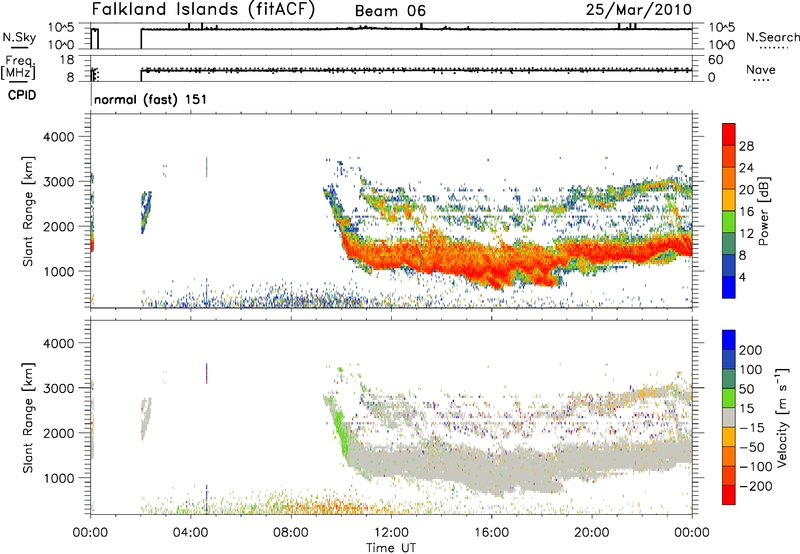Click the 'Power [dB]' colorbar title

[x=763, y=211]
